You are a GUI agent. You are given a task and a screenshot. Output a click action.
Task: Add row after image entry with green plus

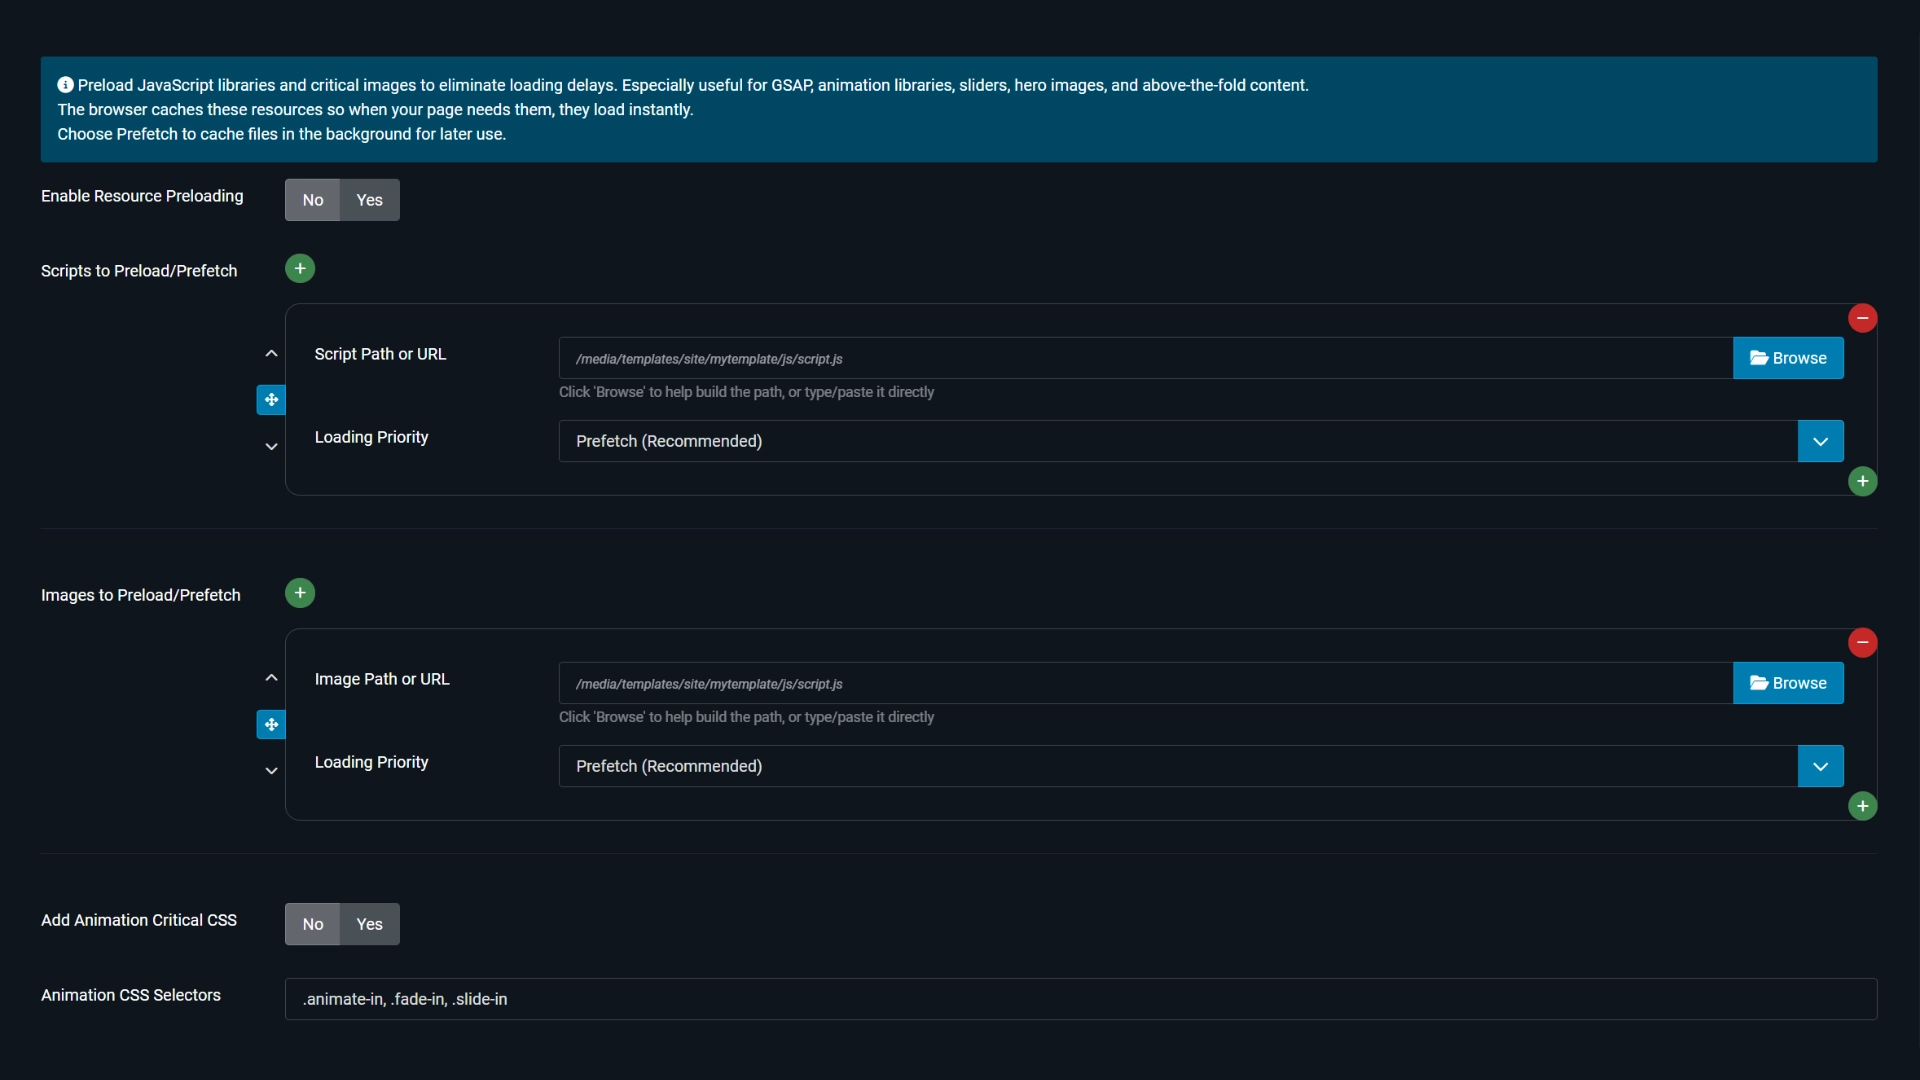[x=1862, y=806]
